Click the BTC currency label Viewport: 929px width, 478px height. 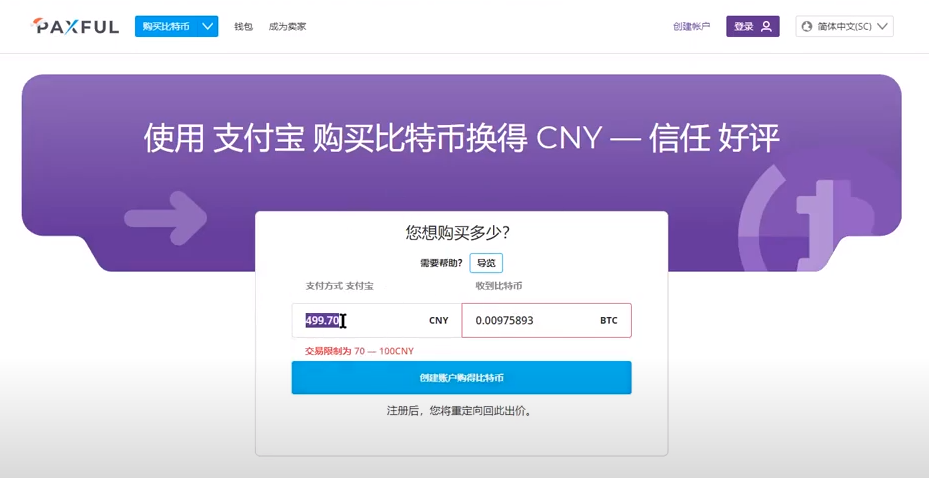point(608,320)
